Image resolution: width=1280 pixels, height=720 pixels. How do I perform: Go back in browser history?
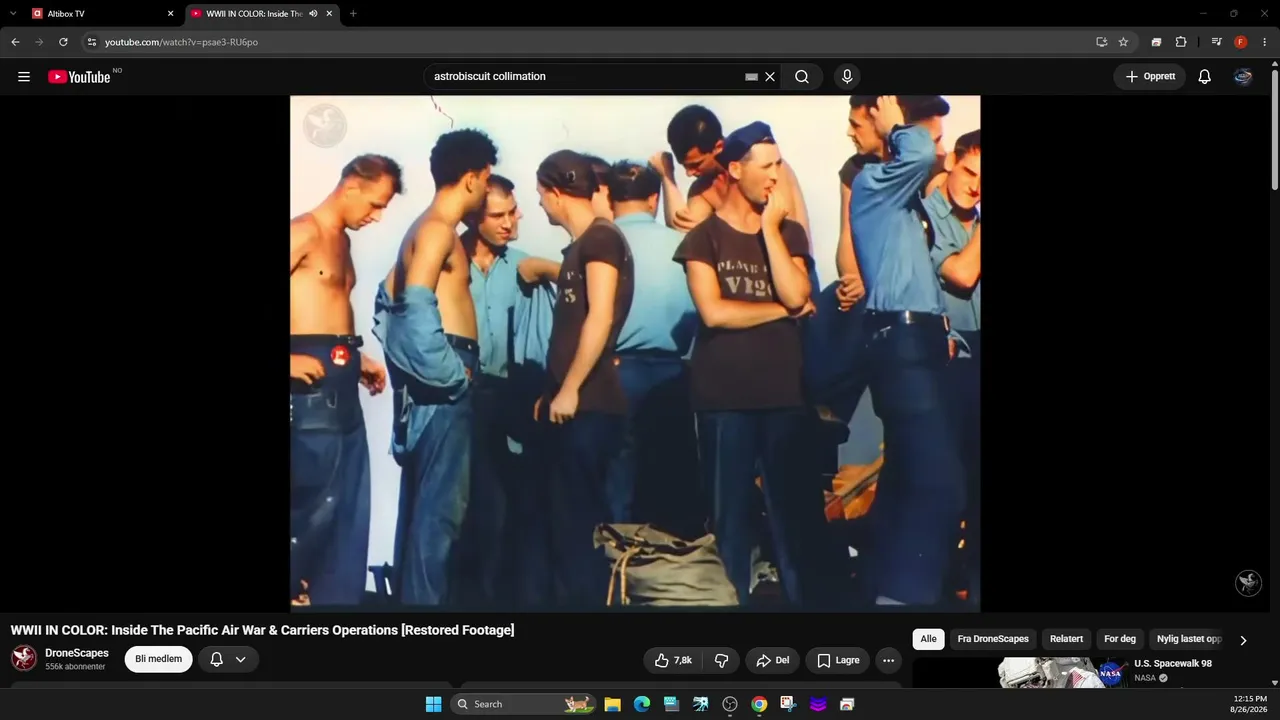tap(15, 42)
